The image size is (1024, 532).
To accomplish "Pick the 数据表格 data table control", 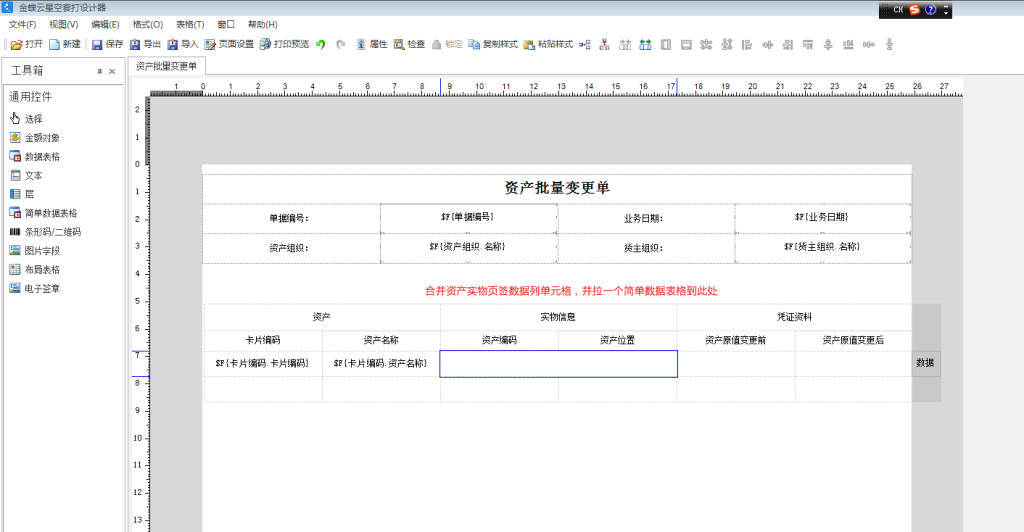I will 35,157.
